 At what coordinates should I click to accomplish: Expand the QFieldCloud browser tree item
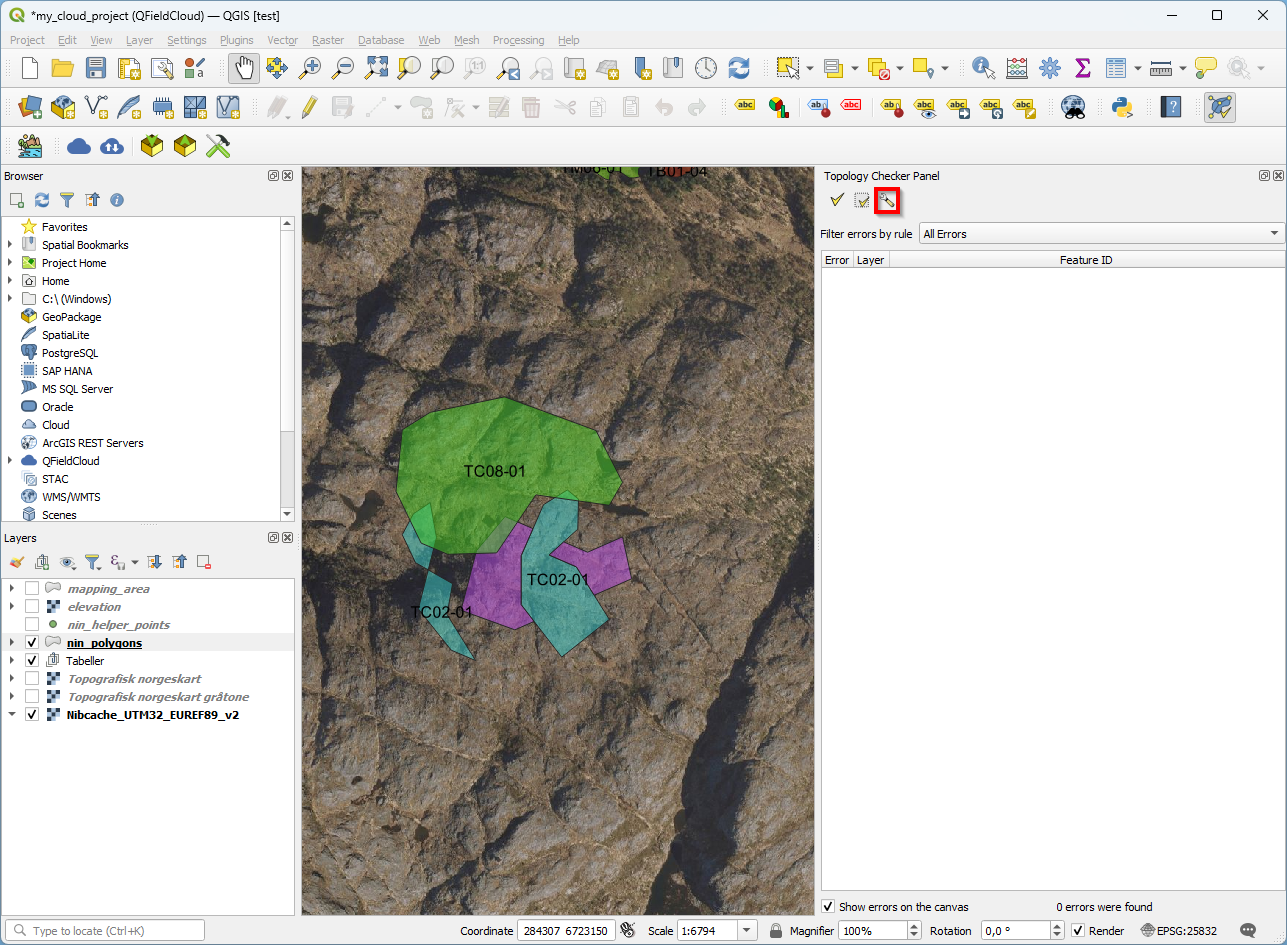(x=11, y=461)
